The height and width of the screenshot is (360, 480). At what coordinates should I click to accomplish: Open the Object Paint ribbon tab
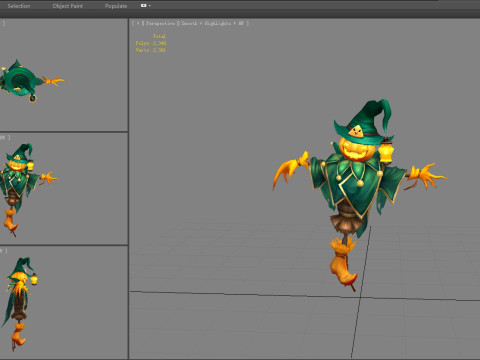68,6
